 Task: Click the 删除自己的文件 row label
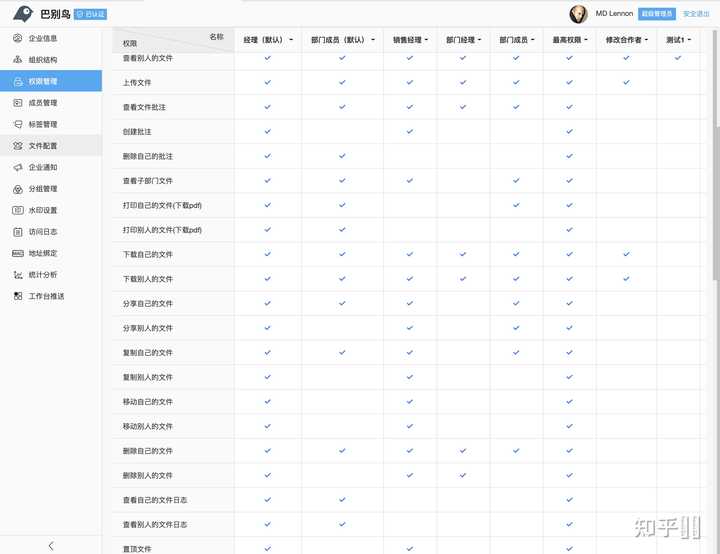pyautogui.click(x=147, y=451)
